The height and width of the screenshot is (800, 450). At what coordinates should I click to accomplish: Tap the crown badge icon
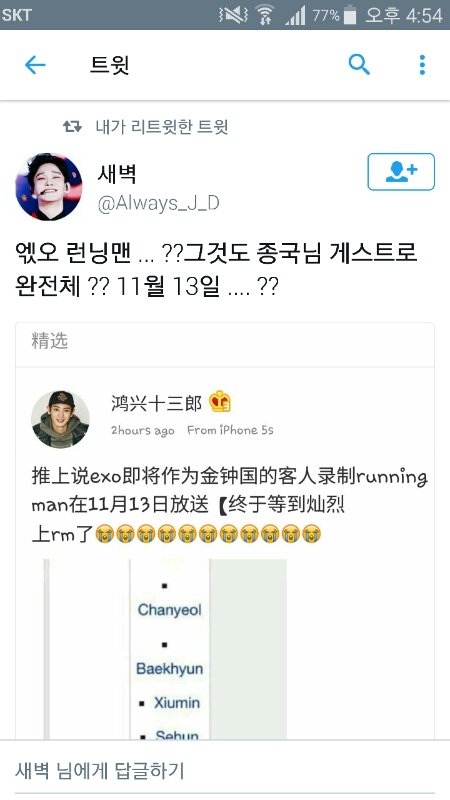220,402
